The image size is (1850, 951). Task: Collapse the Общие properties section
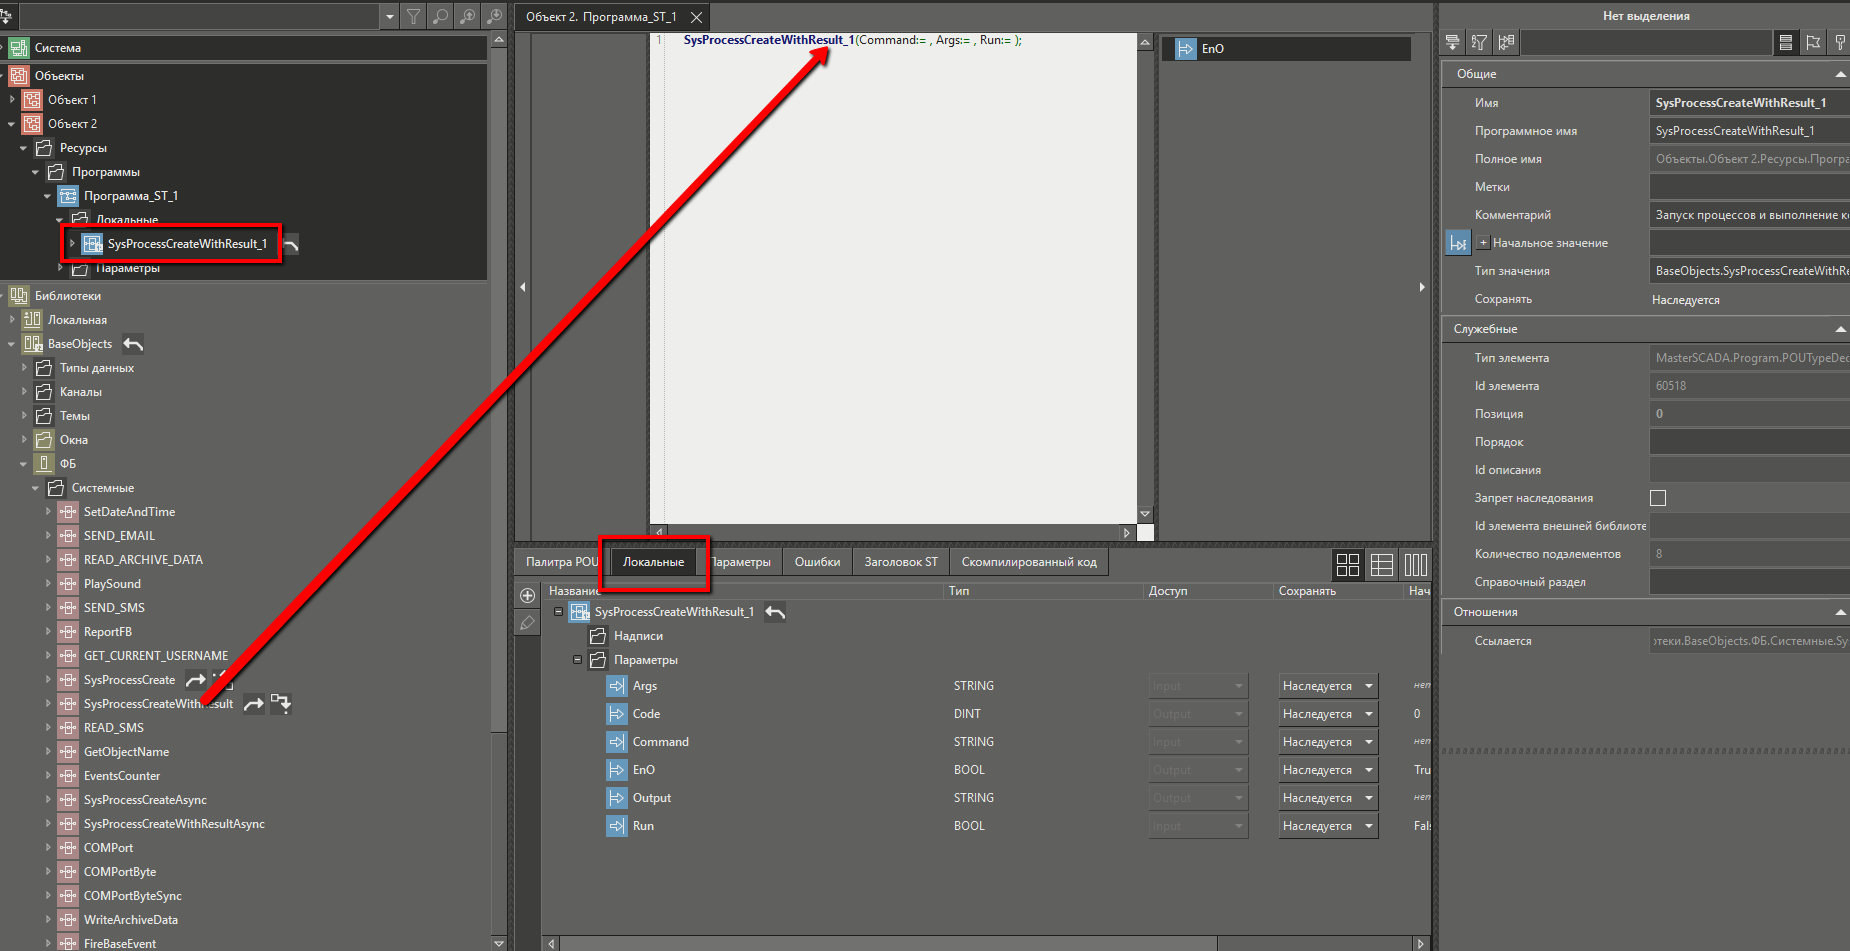(x=1840, y=74)
